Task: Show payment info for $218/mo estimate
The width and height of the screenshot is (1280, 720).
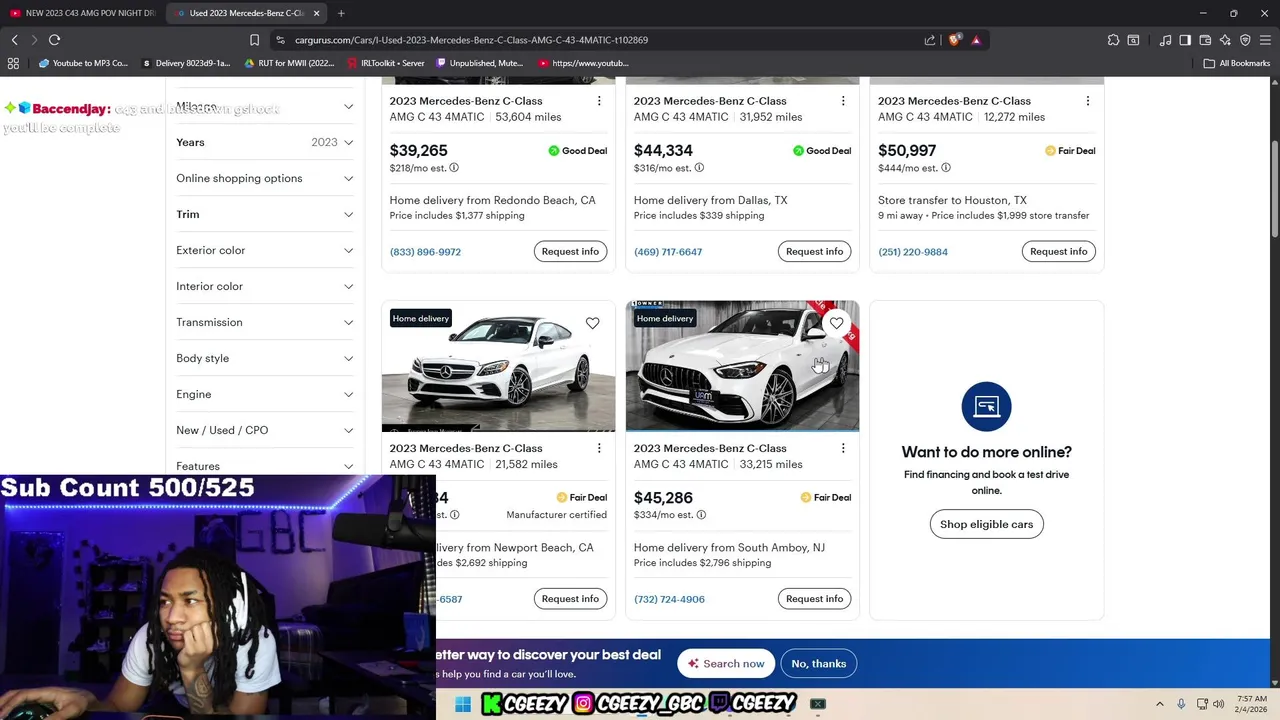Action: pyautogui.click(x=454, y=168)
